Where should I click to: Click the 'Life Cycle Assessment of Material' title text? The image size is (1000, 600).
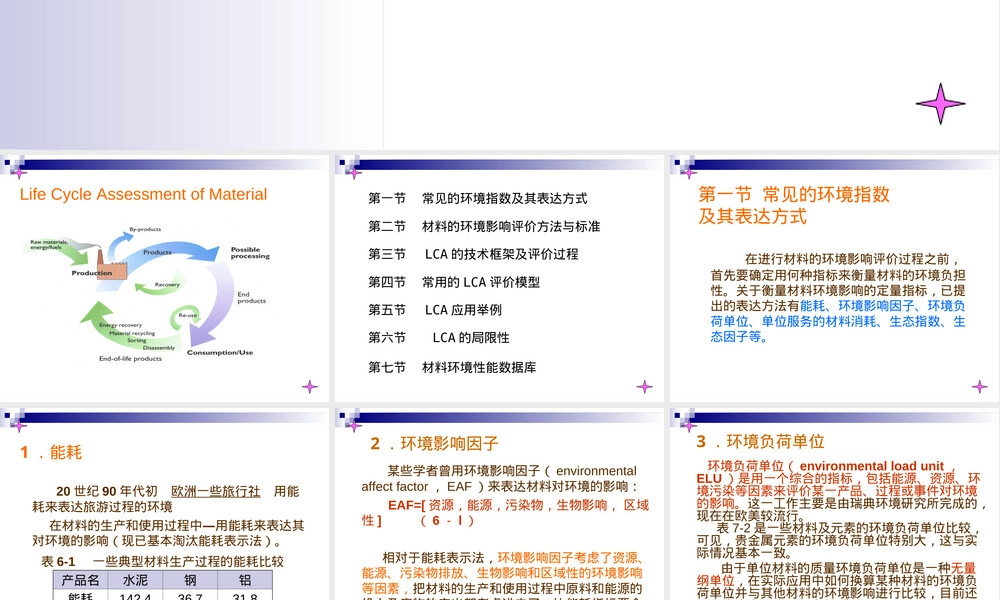pos(143,194)
